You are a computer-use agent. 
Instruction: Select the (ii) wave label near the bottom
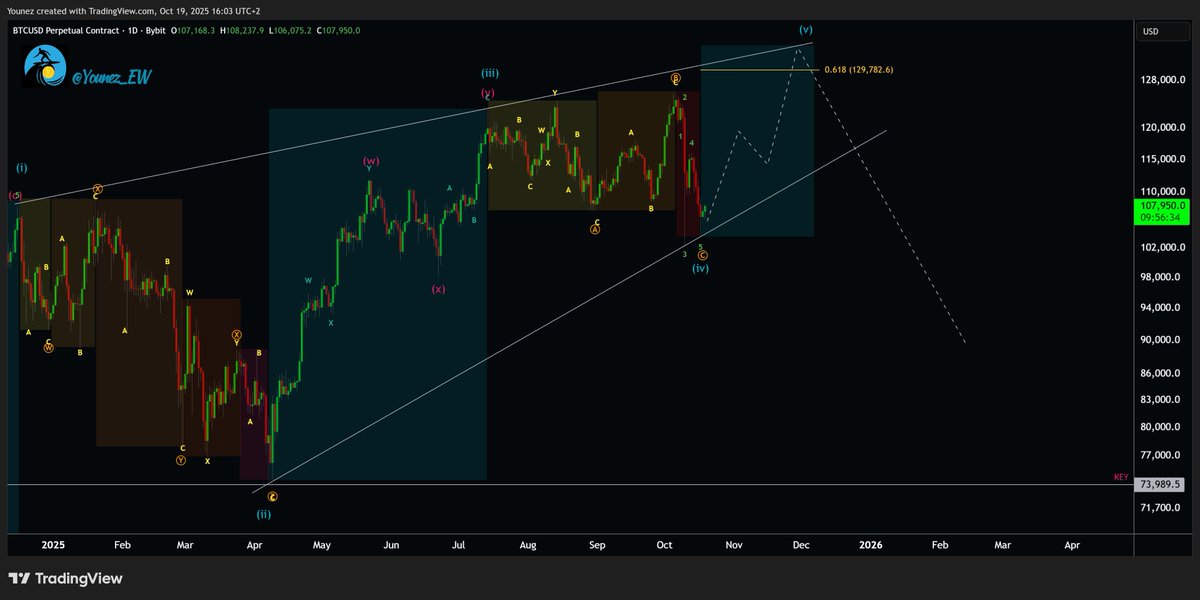[263, 514]
